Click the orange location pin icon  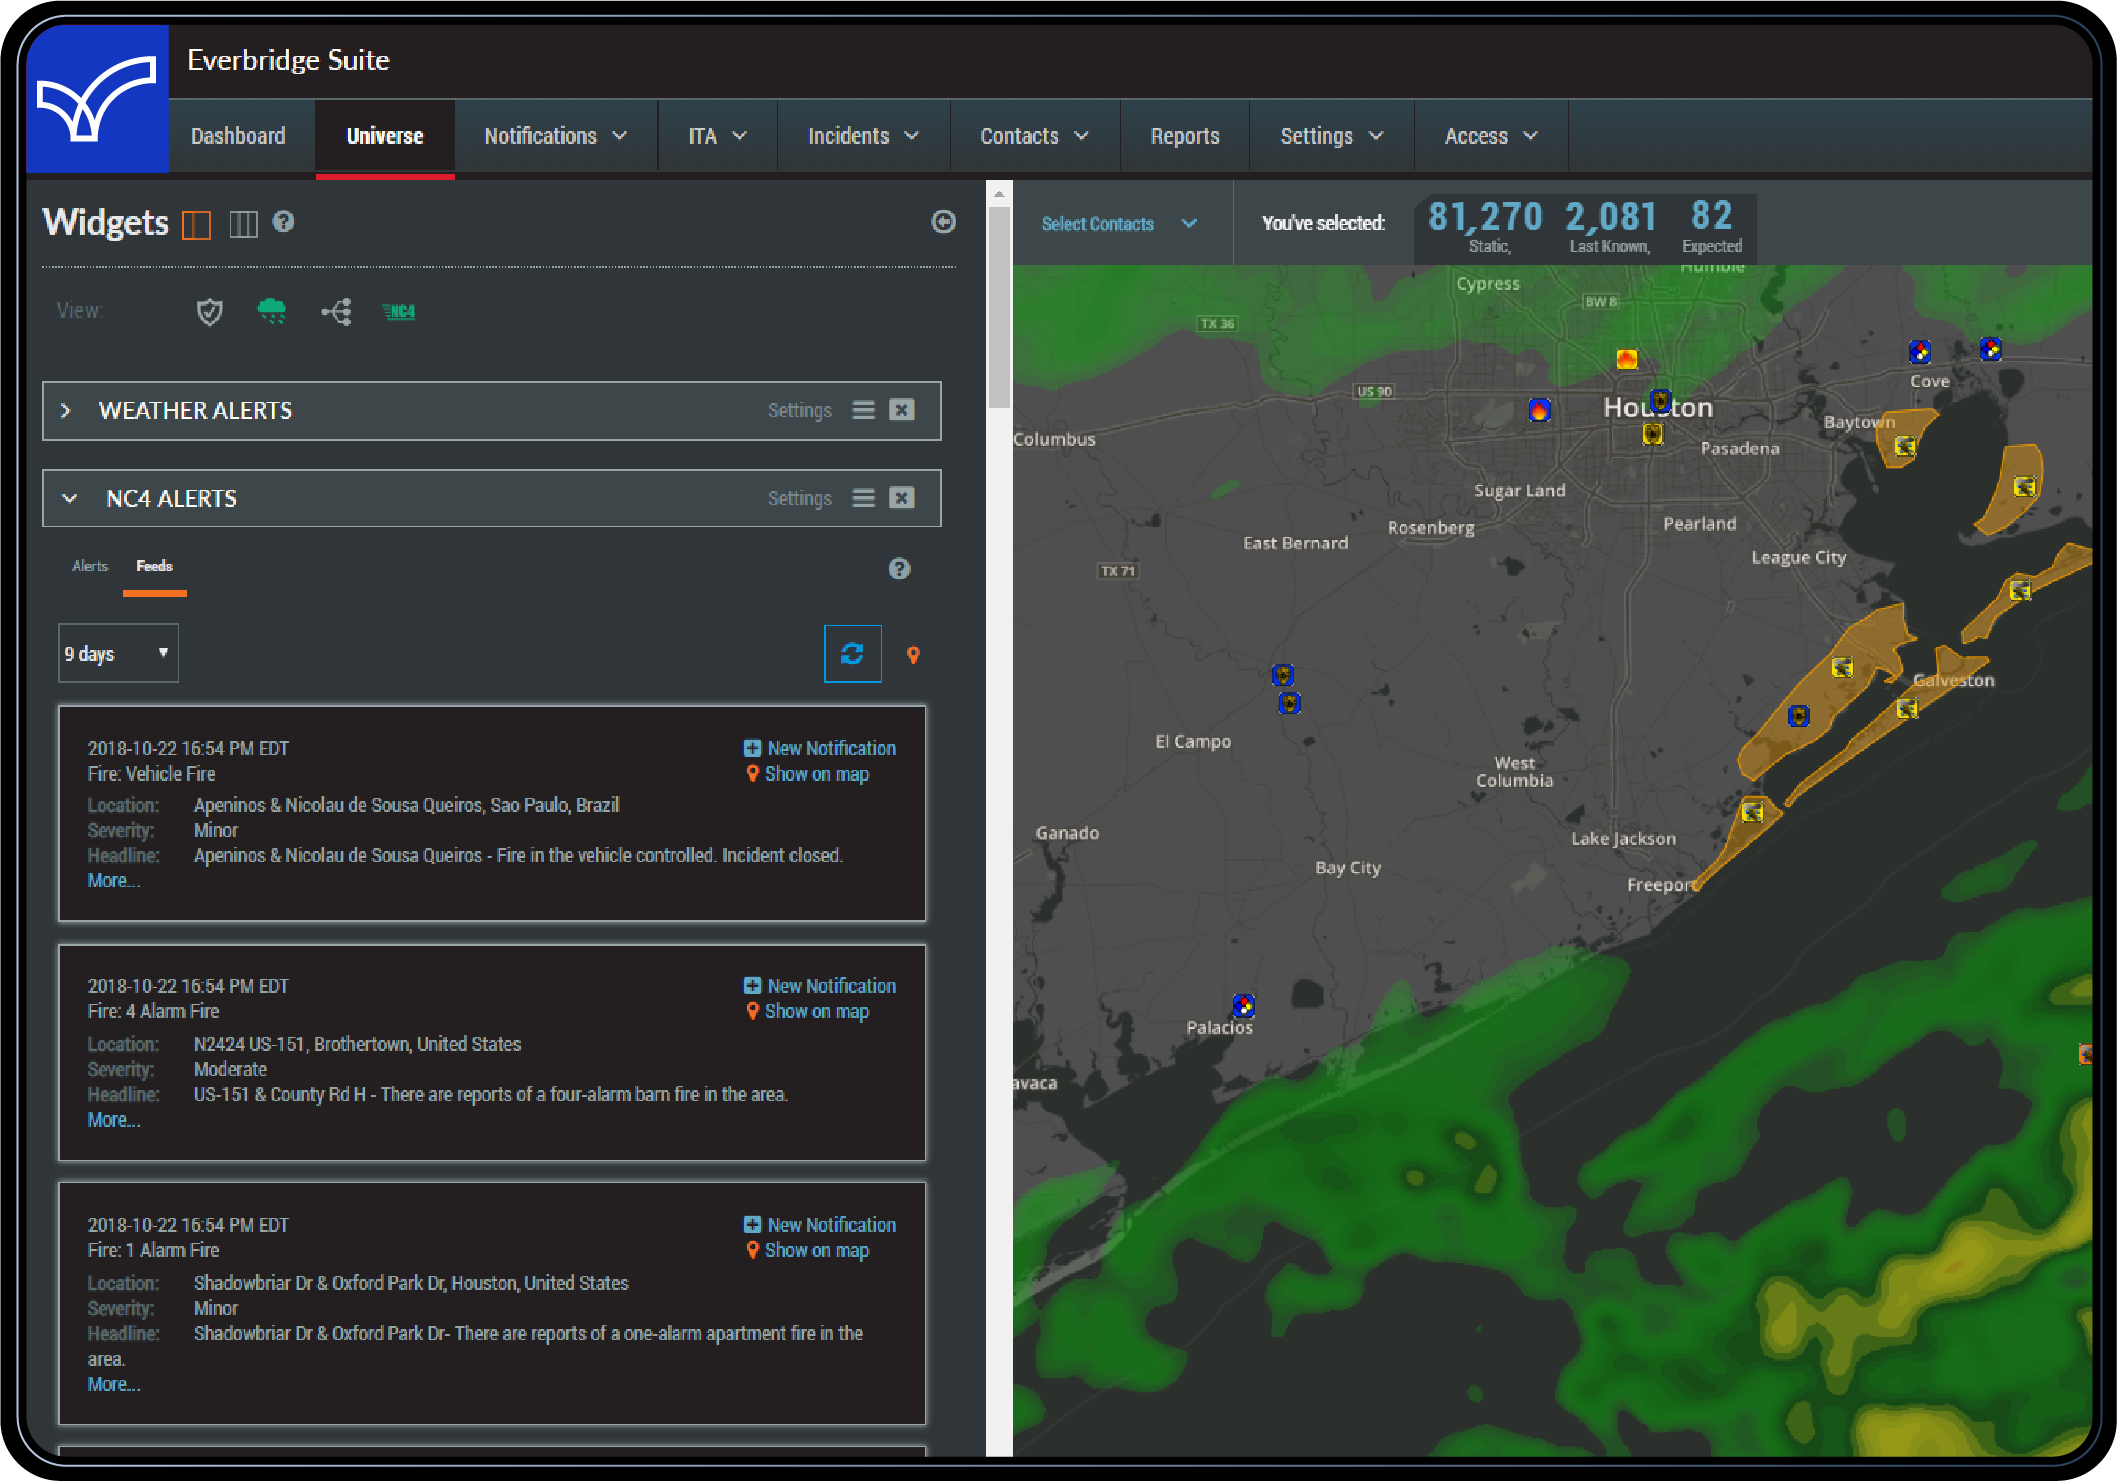pos(914,654)
